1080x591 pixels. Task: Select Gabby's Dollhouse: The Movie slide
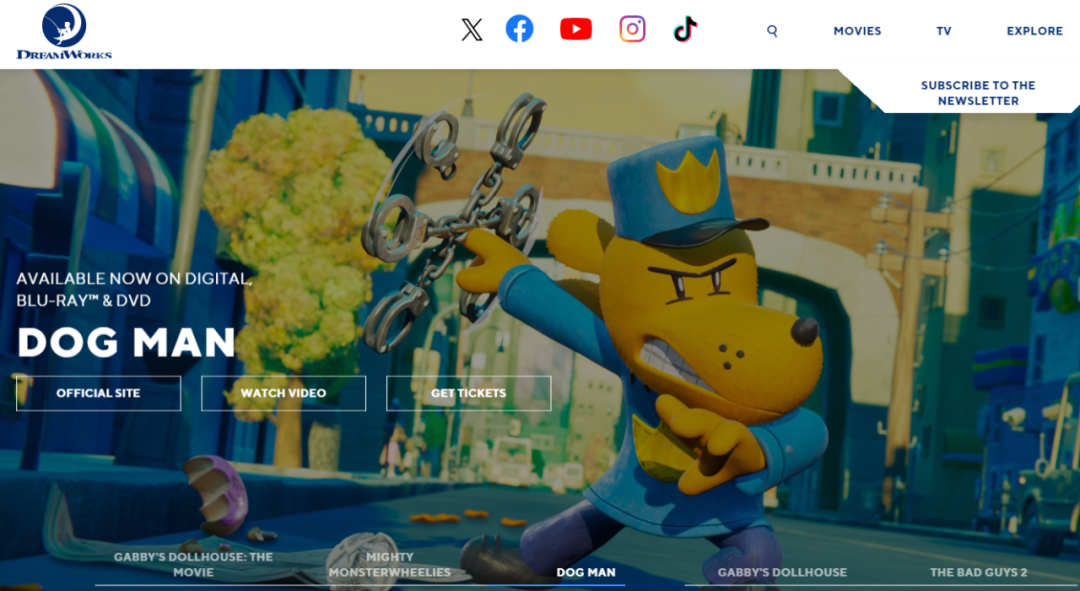pos(194,564)
